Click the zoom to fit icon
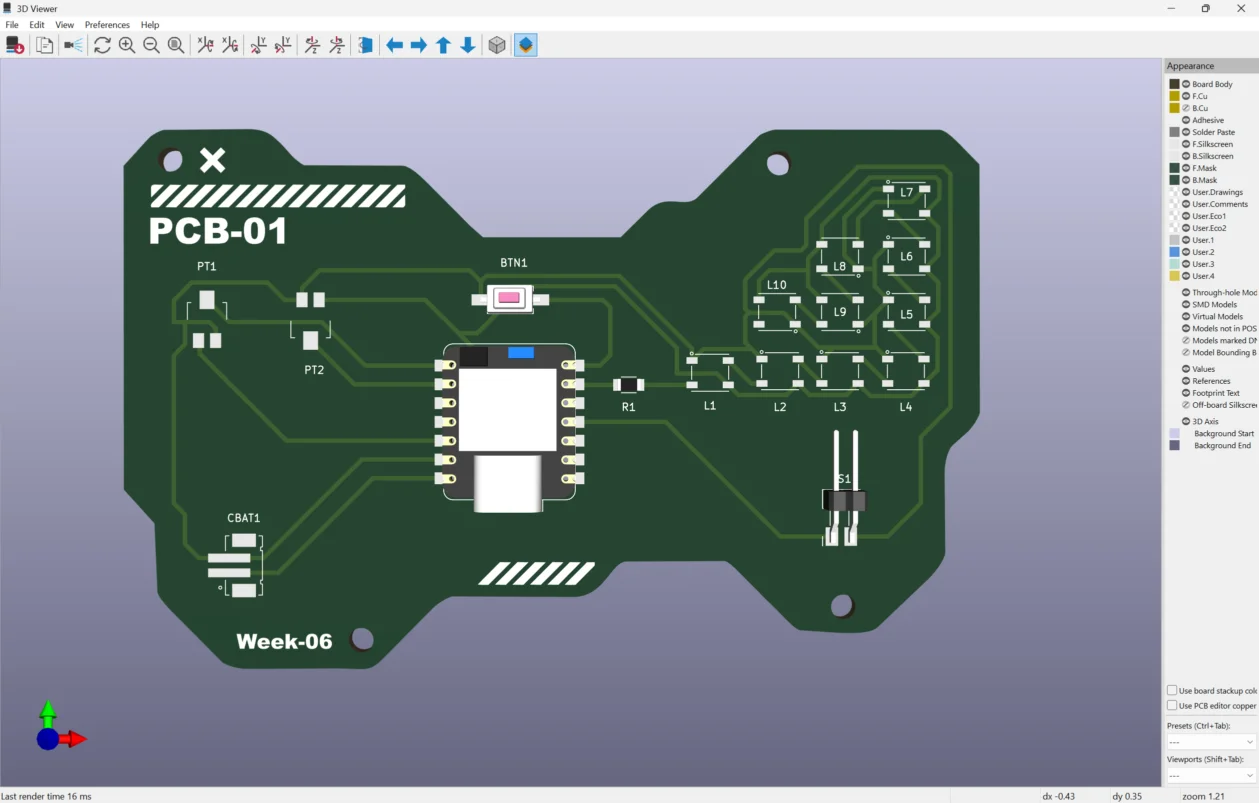 tap(176, 45)
